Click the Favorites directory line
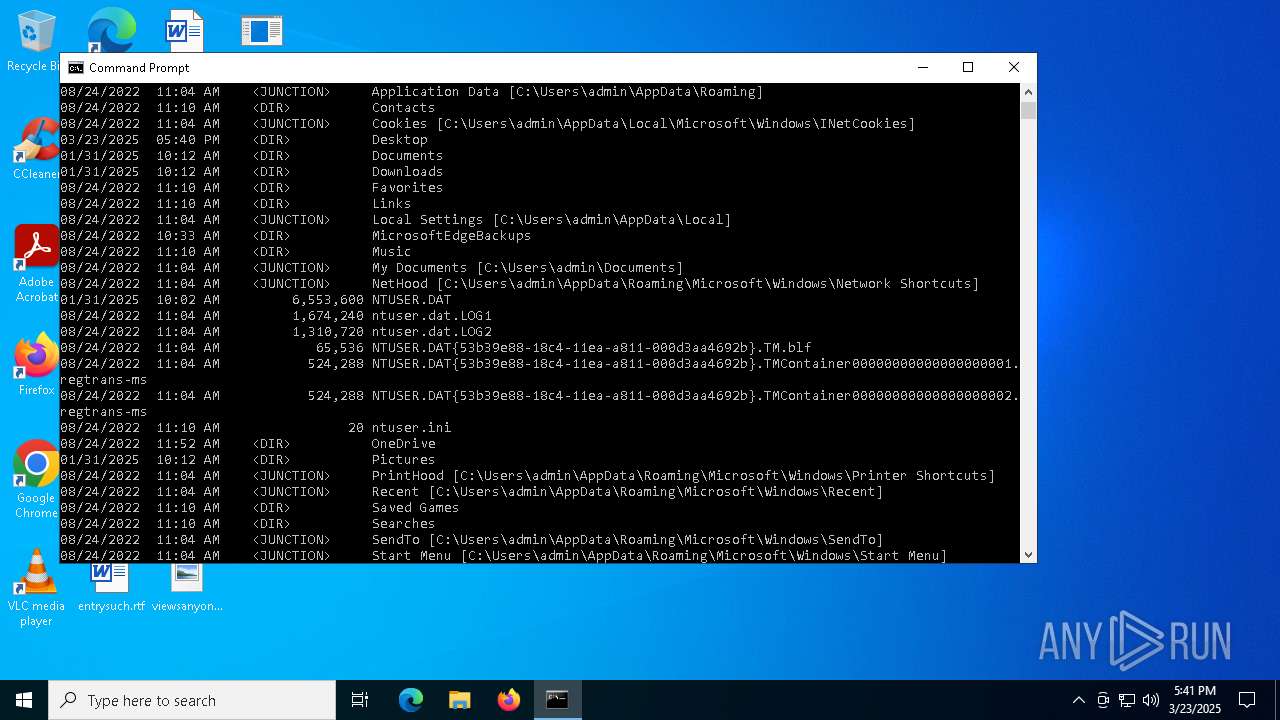The width and height of the screenshot is (1280, 720). (252, 187)
